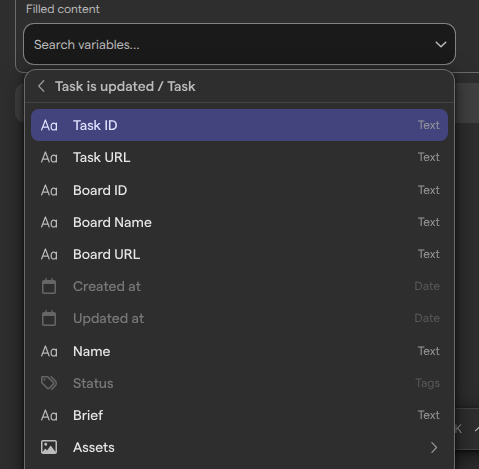This screenshot has height=469, width=479.
Task: Click the calendar icon beside Updated at
Action: [49, 318]
